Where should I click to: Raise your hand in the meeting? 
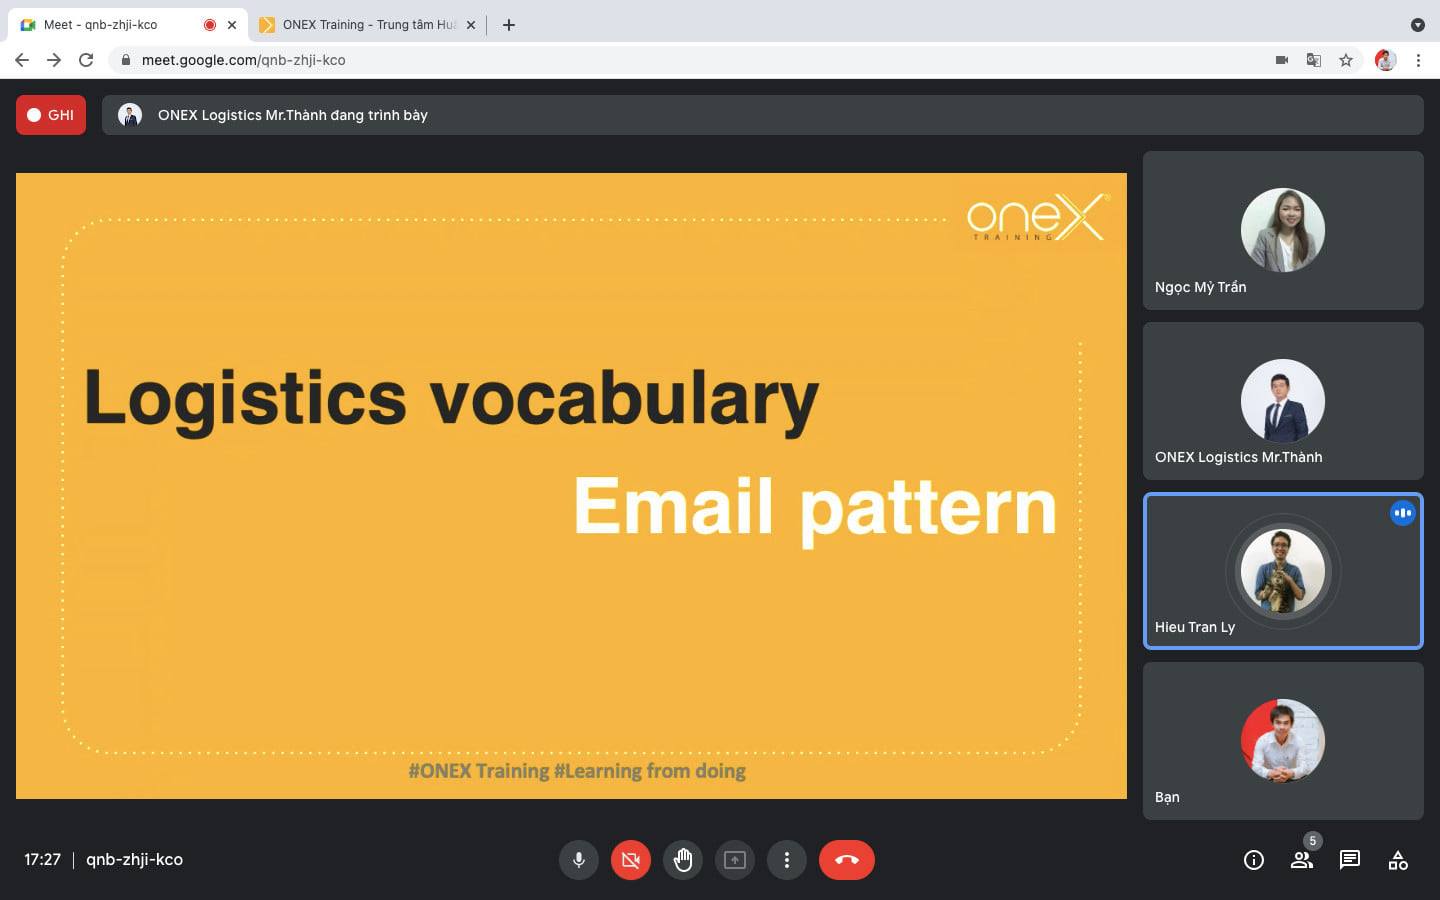coord(683,860)
